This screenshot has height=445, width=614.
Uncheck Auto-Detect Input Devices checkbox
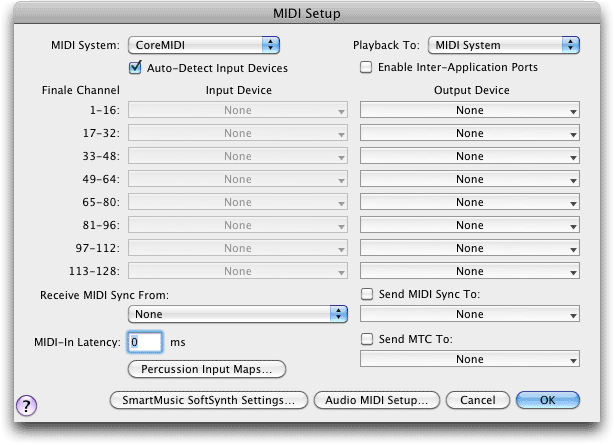[135, 67]
